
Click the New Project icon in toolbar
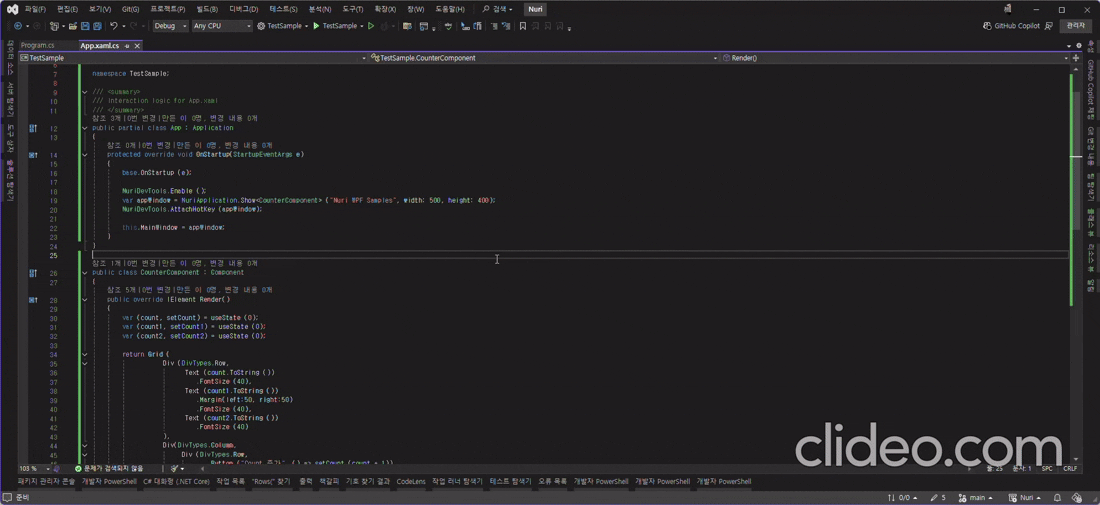click(54, 26)
